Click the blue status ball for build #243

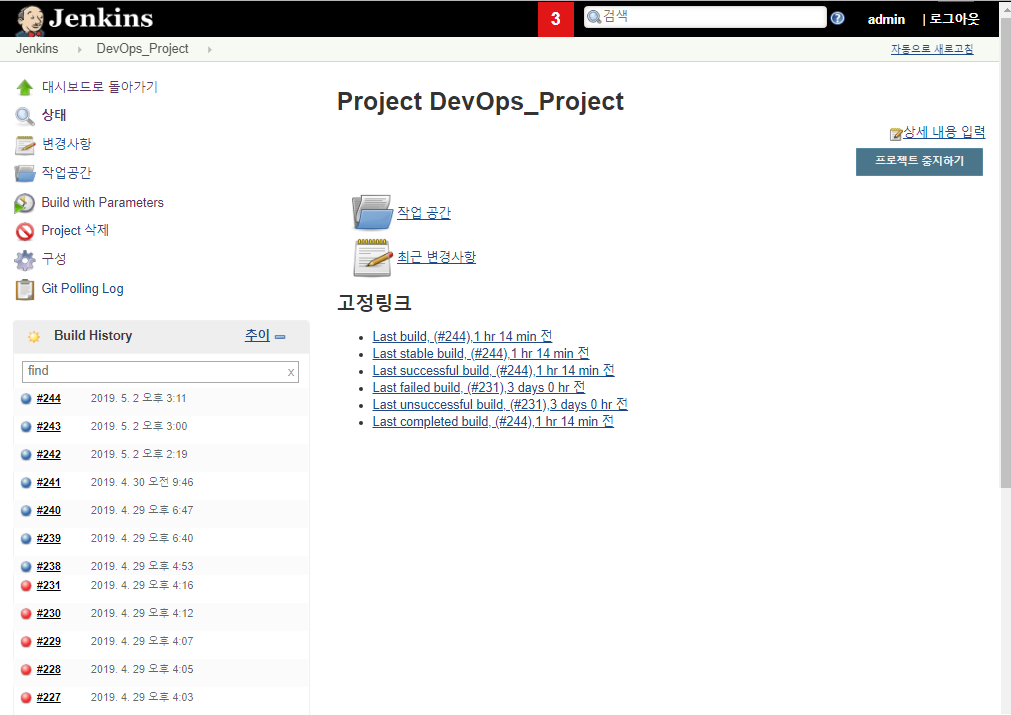[26, 426]
